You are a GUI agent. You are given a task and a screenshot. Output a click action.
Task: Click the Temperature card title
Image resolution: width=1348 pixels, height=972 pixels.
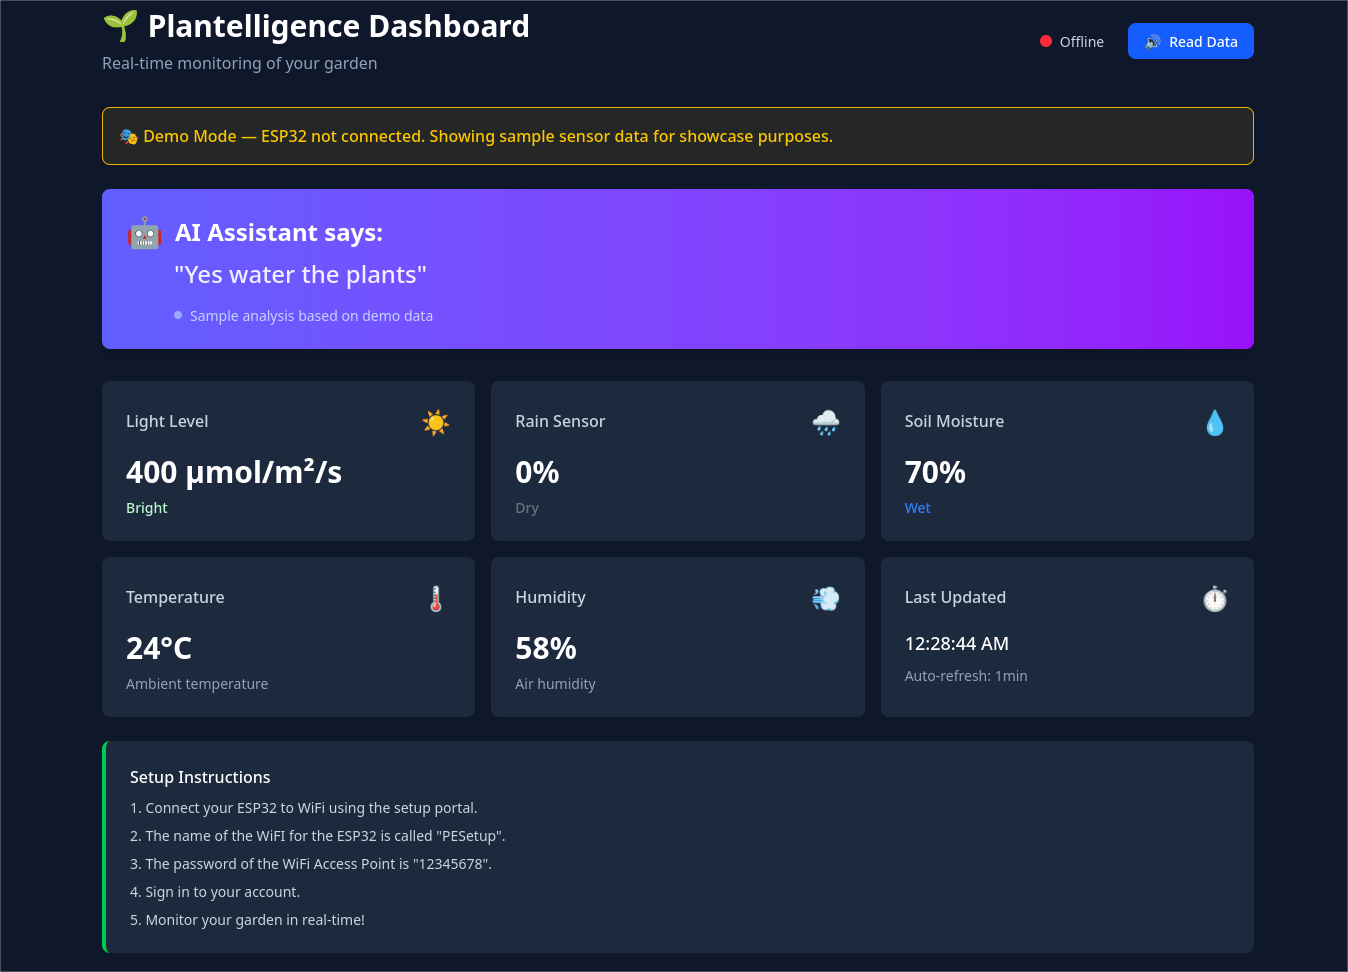(x=175, y=597)
